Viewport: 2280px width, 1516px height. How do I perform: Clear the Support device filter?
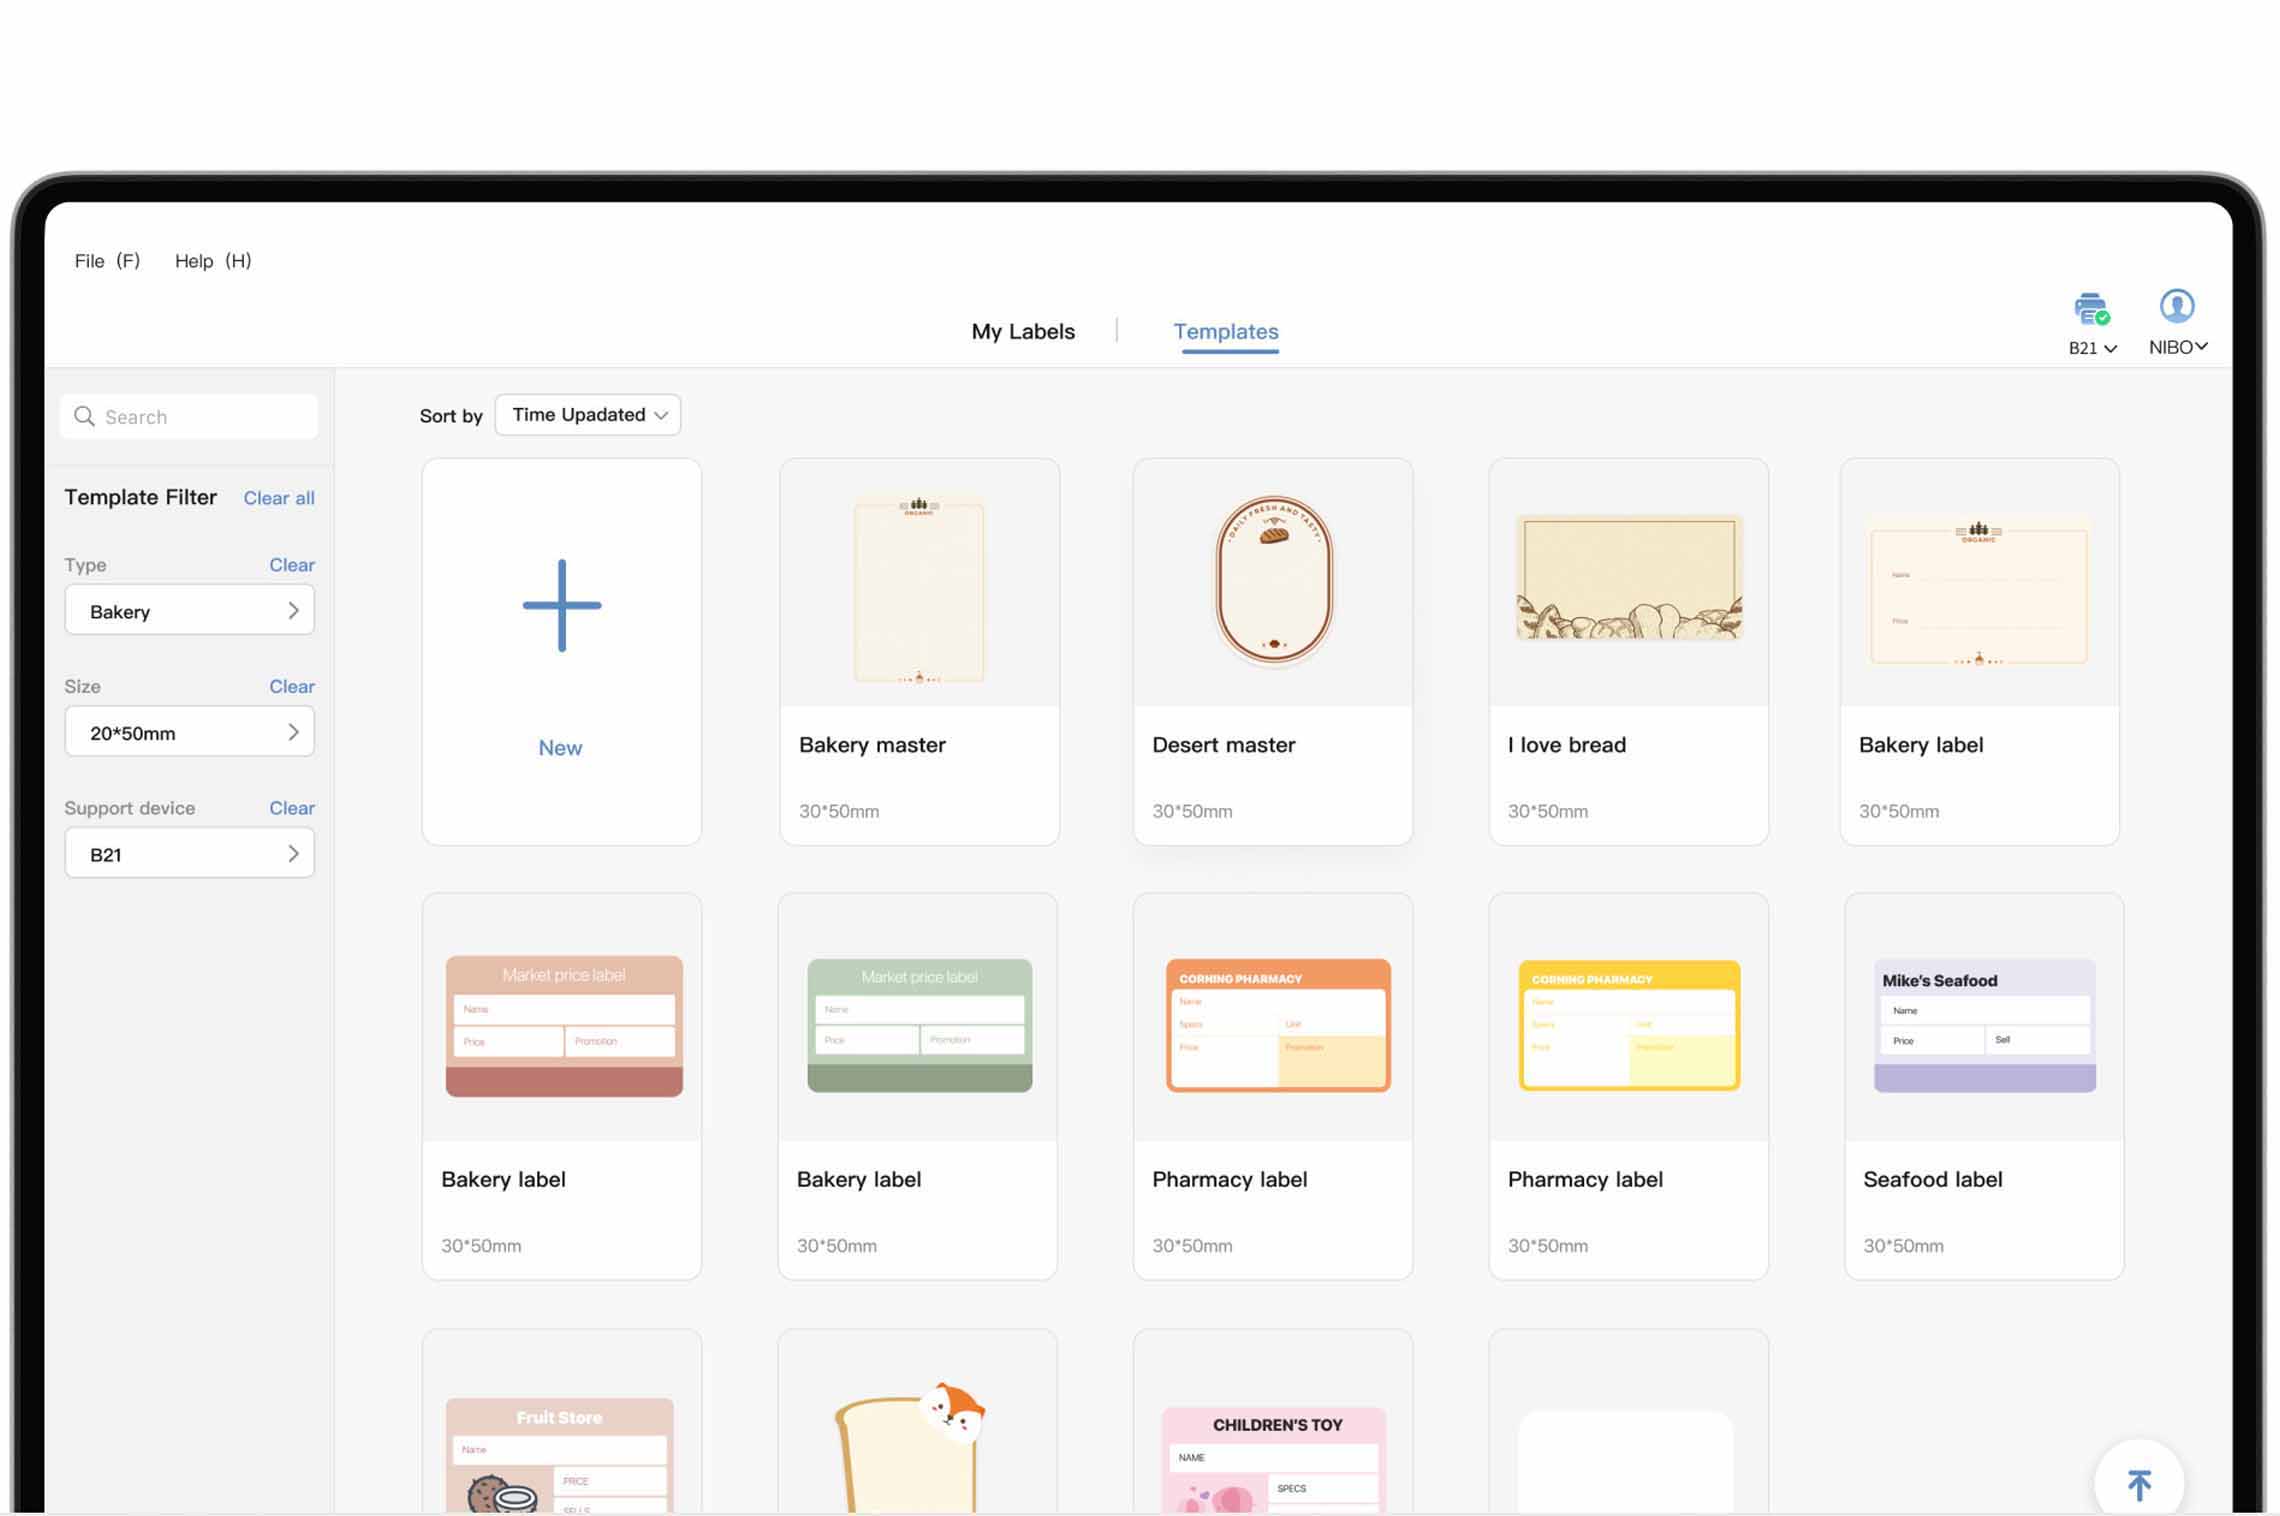click(292, 808)
